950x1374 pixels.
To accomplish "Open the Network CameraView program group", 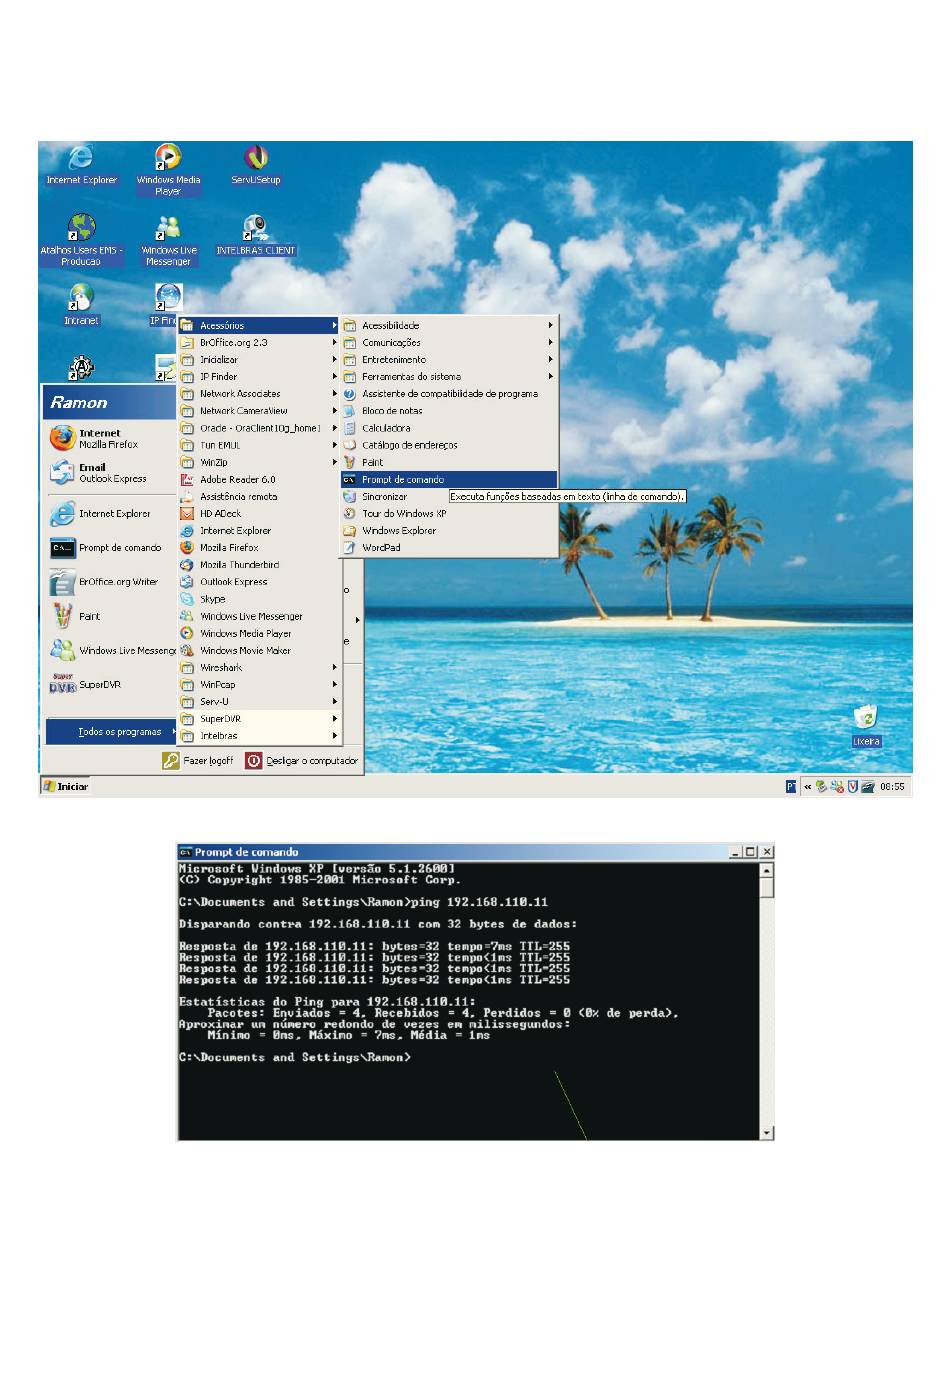I will pyautogui.click(x=259, y=411).
